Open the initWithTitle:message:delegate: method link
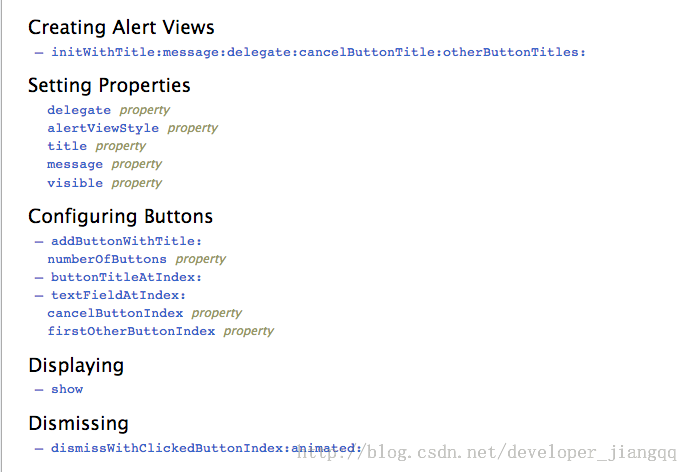This screenshot has height=472, width=689. (318, 52)
